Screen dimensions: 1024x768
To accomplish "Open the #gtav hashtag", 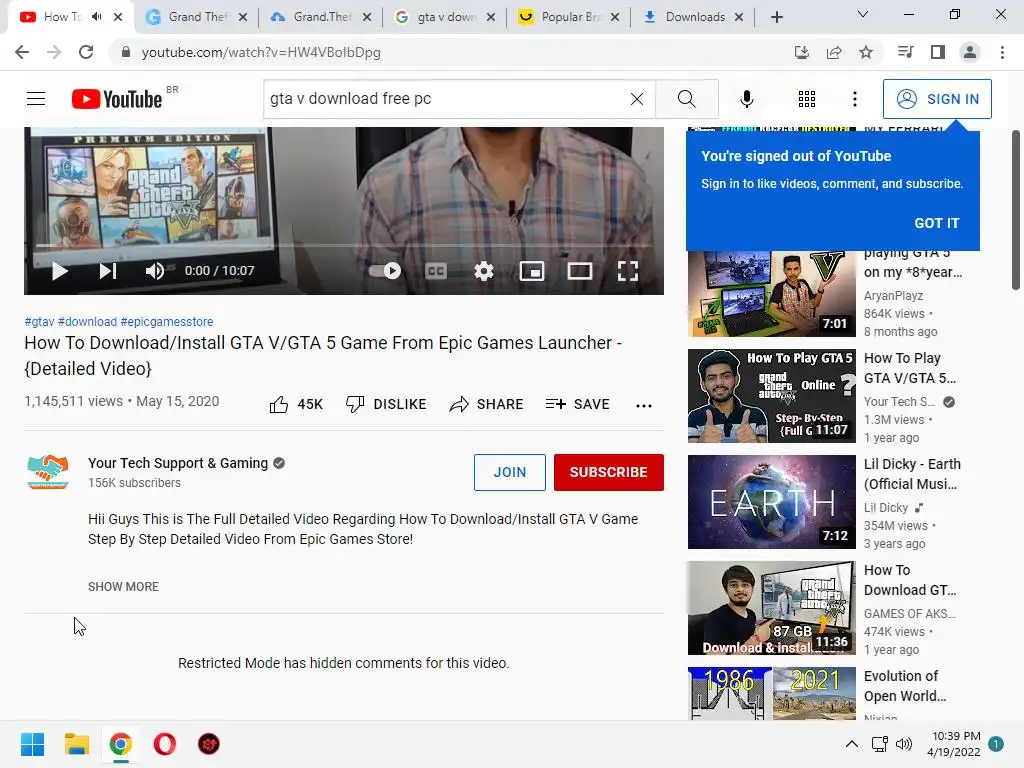I will pyautogui.click(x=39, y=321).
